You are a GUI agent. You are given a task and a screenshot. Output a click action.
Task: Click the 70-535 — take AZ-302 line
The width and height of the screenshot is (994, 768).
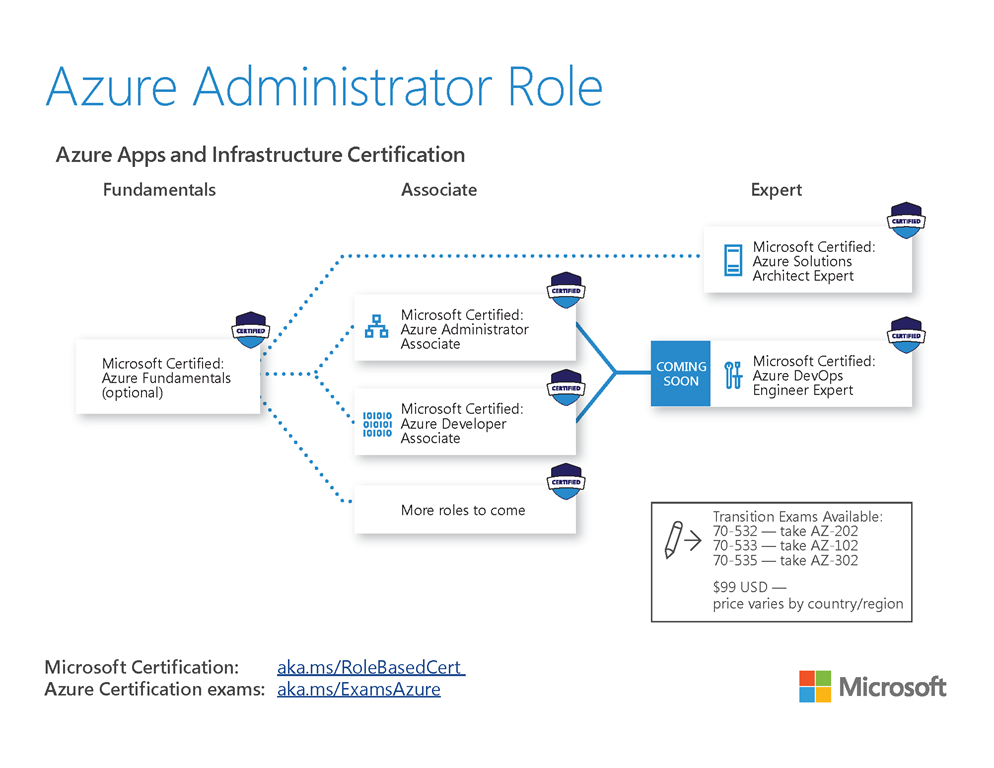pos(785,560)
